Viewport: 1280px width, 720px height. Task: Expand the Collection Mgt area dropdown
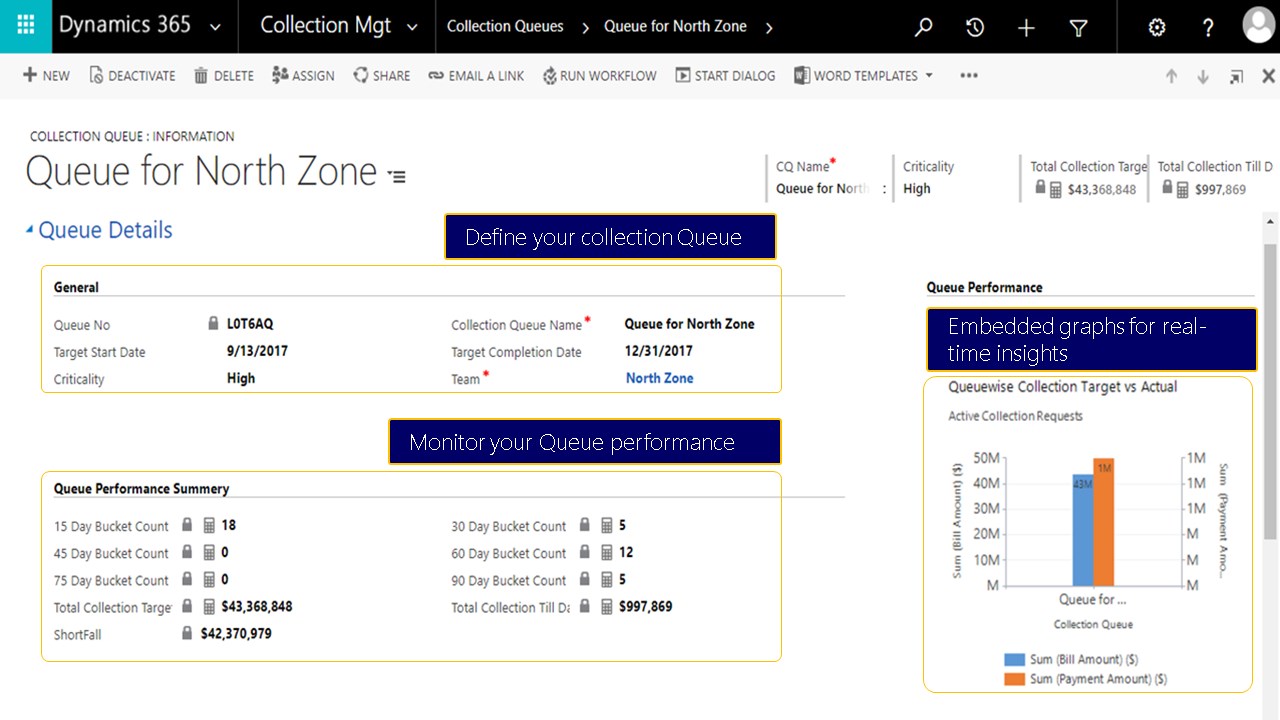415,27
